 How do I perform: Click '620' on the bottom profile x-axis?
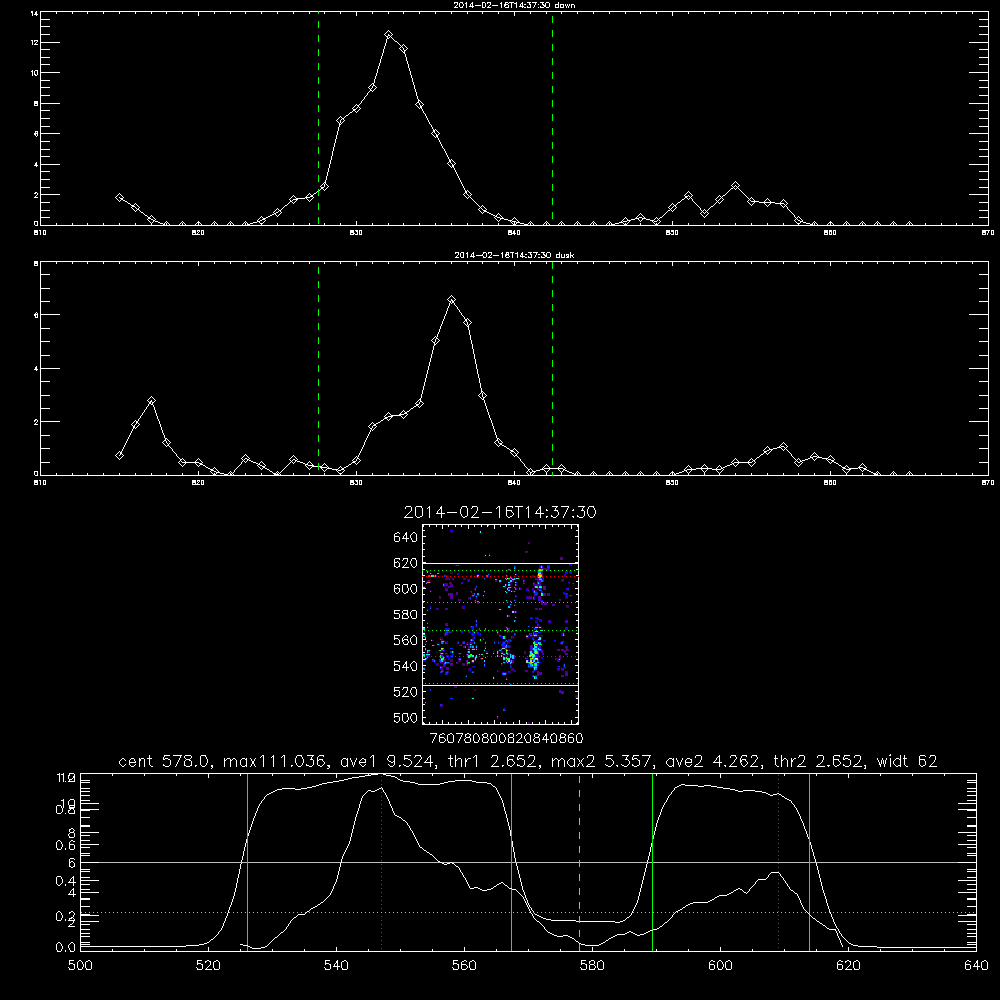(x=848, y=966)
